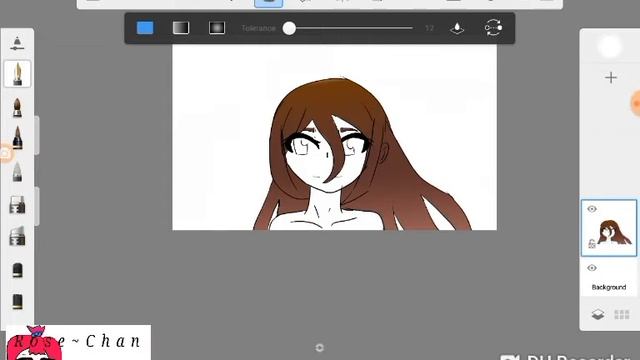The width and height of the screenshot is (640, 360).
Task: Open the grid view icon in layer panel
Action: click(x=622, y=314)
